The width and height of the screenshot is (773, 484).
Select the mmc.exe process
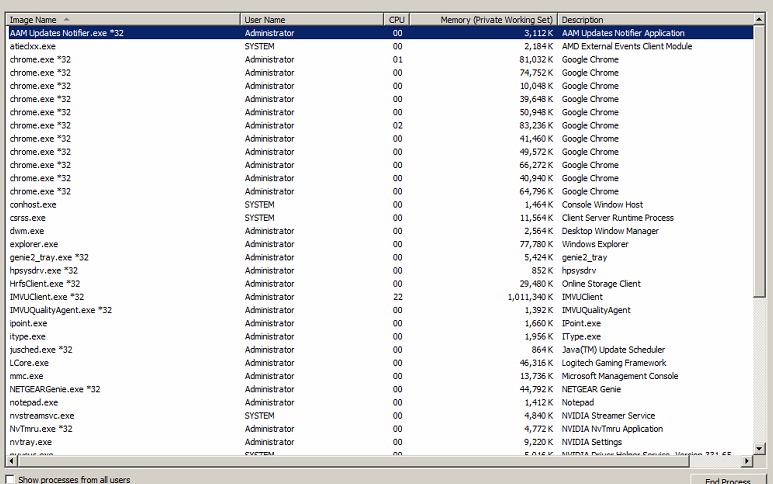pos(380,376)
